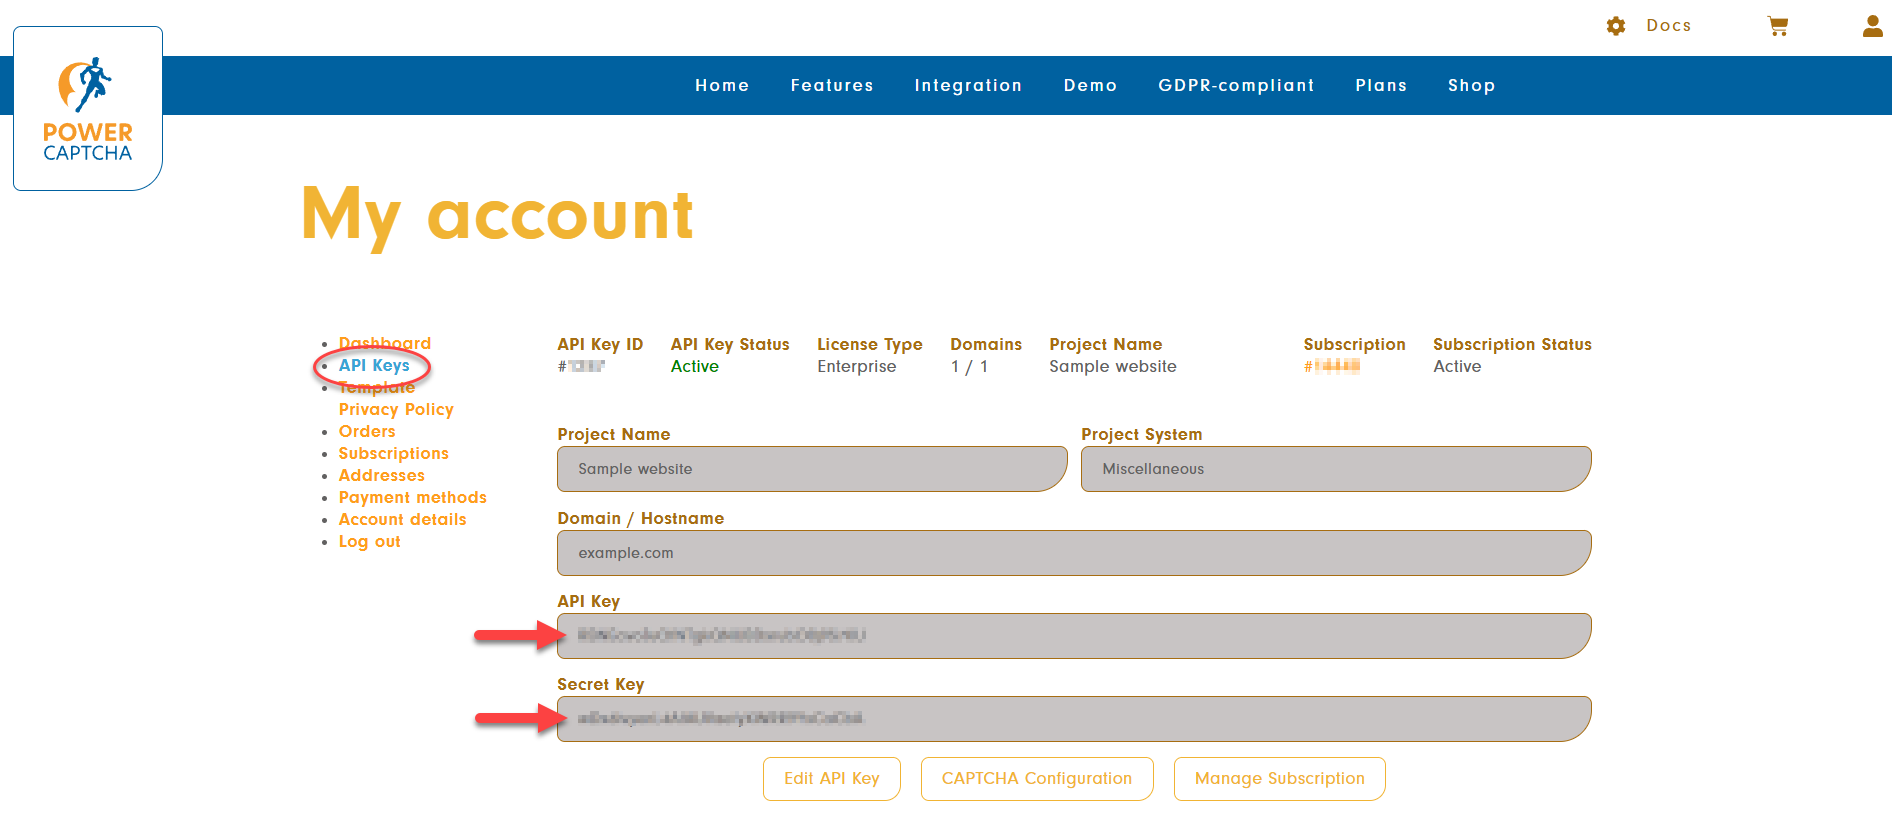Click the Sample website project name text

click(x=1113, y=367)
